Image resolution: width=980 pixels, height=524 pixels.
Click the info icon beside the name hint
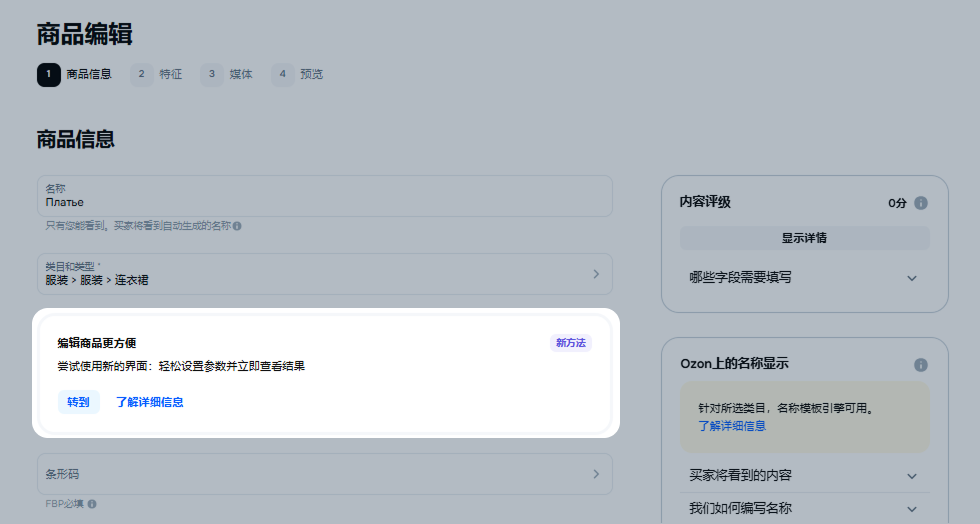(237, 226)
